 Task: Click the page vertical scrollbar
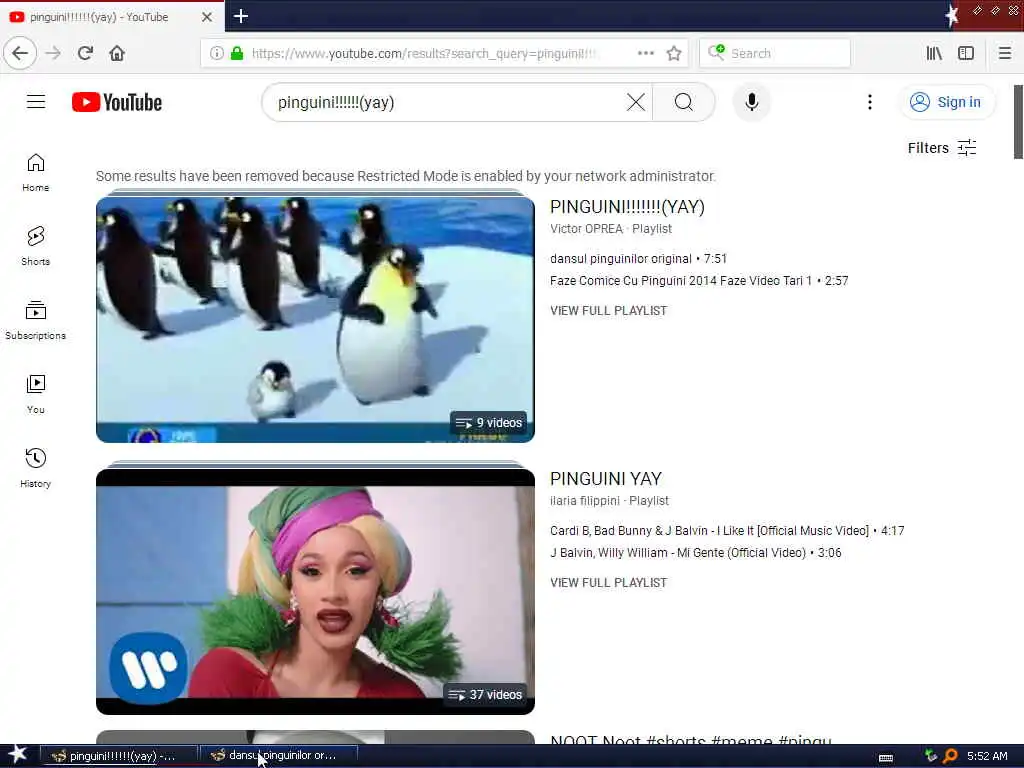1018,122
